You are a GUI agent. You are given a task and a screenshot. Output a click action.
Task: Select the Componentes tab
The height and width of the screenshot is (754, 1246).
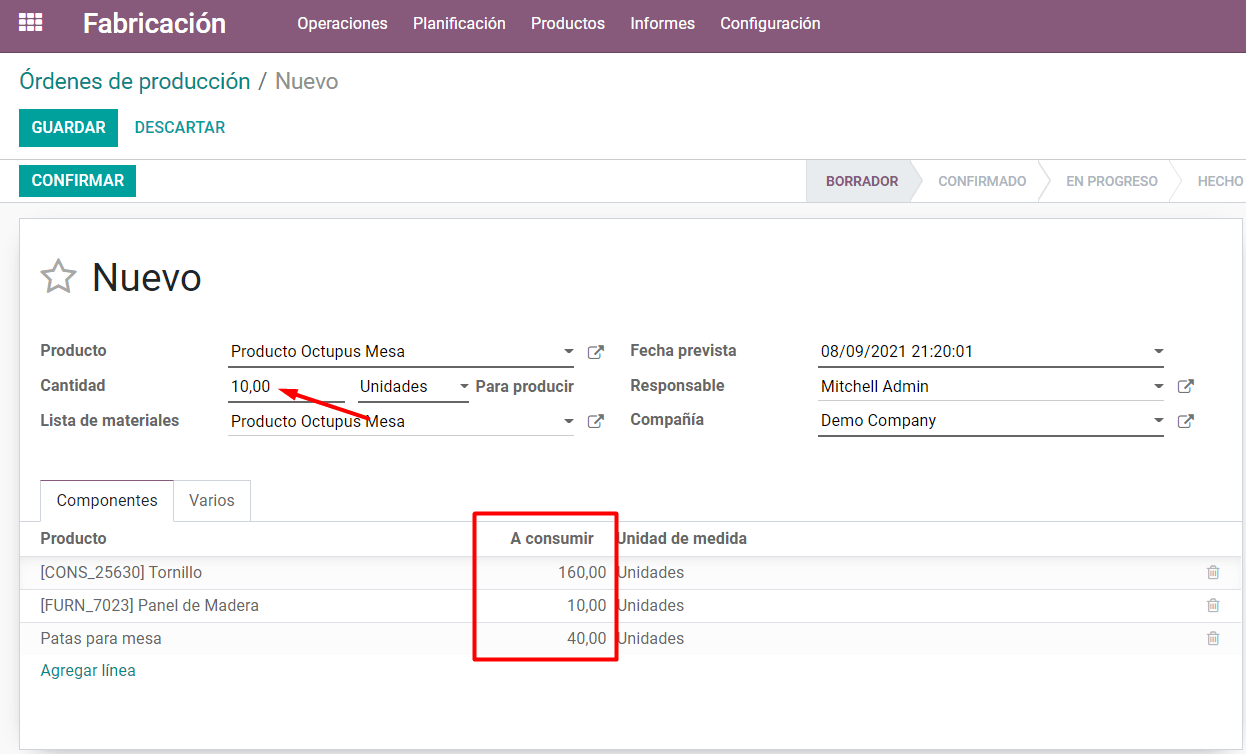click(106, 500)
